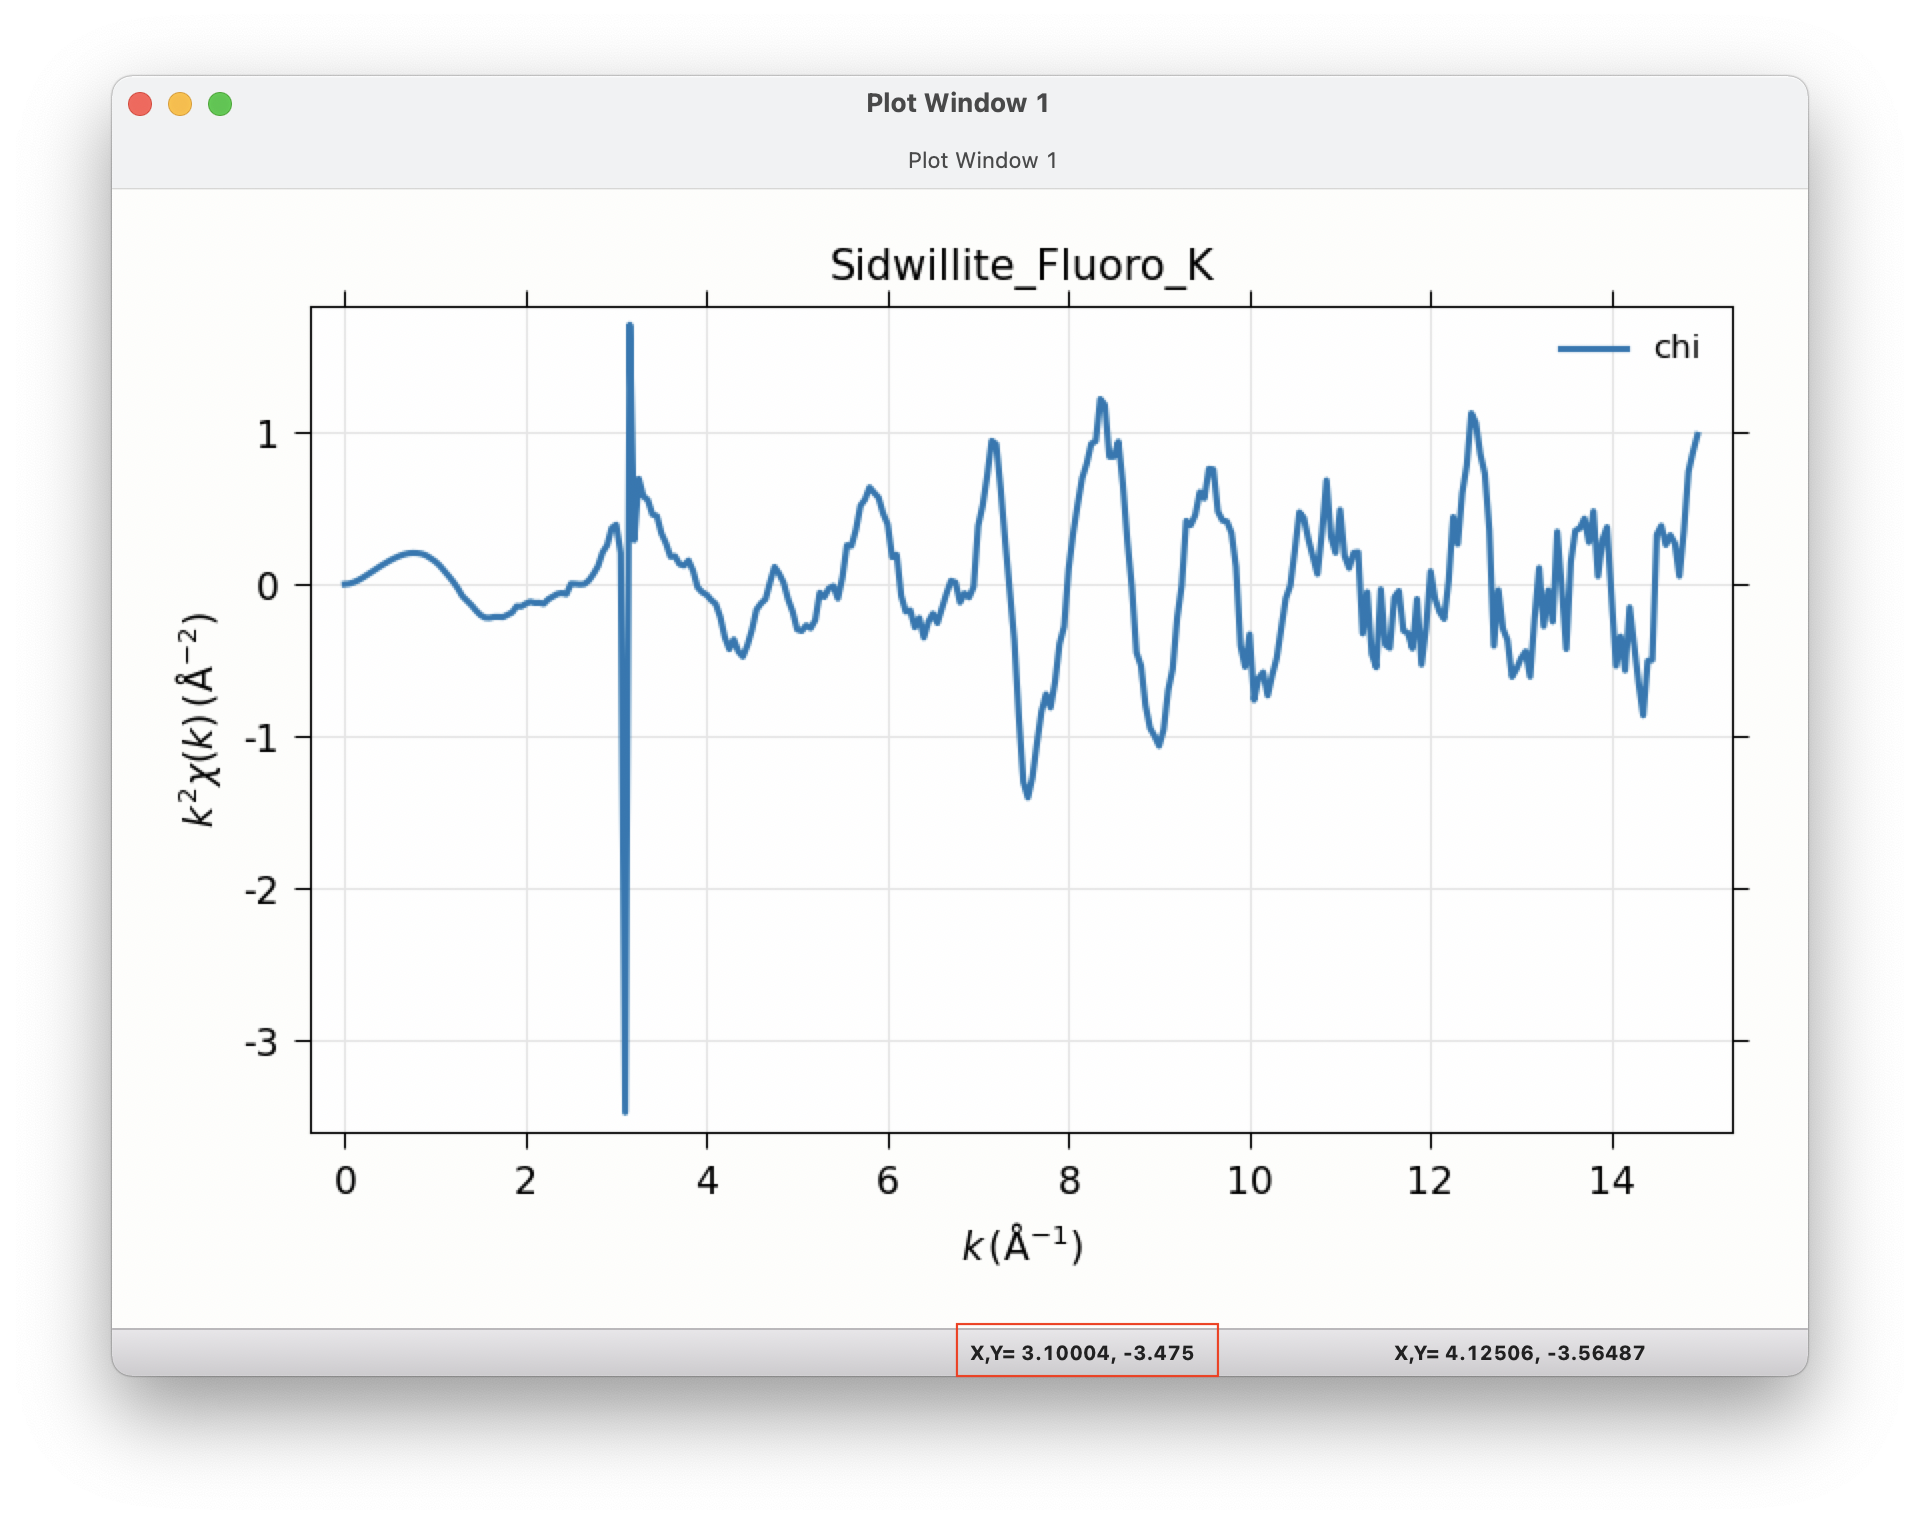This screenshot has height=1524, width=1920.
Task: Select the chi legend entry
Action: [1678, 348]
